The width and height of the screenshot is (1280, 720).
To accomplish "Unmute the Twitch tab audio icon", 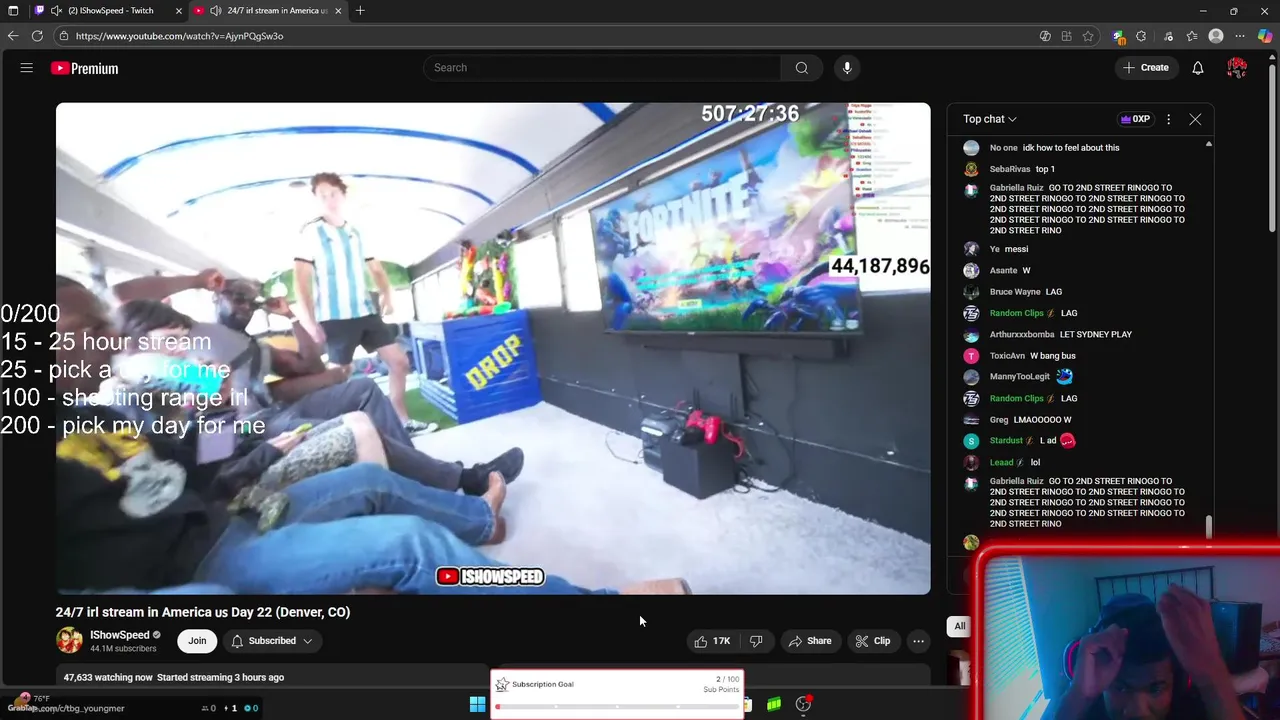I will pyautogui.click(x=56, y=10).
